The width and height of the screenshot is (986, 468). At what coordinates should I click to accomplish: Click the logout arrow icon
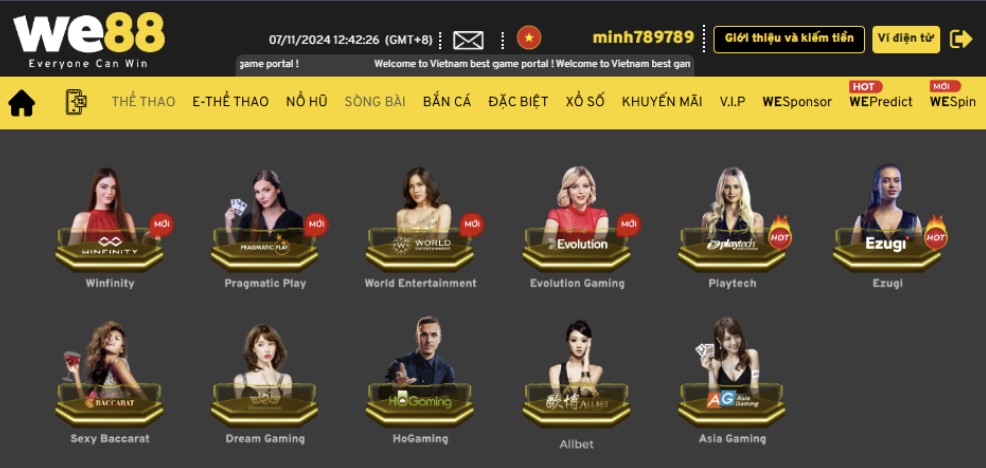click(x=961, y=39)
